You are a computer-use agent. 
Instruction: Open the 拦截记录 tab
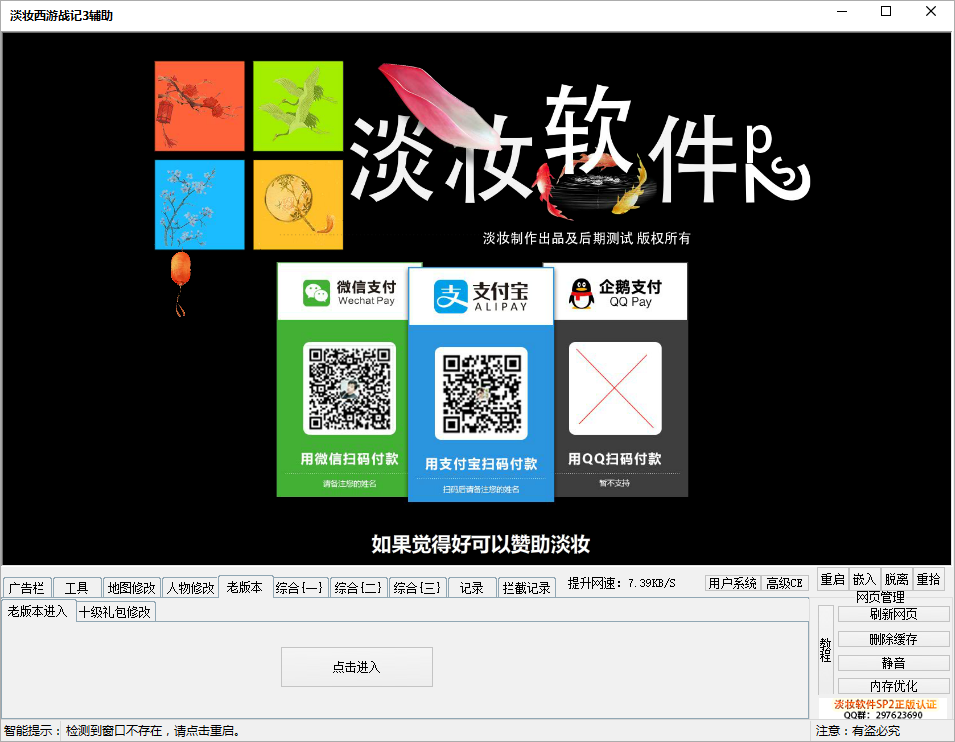526,588
